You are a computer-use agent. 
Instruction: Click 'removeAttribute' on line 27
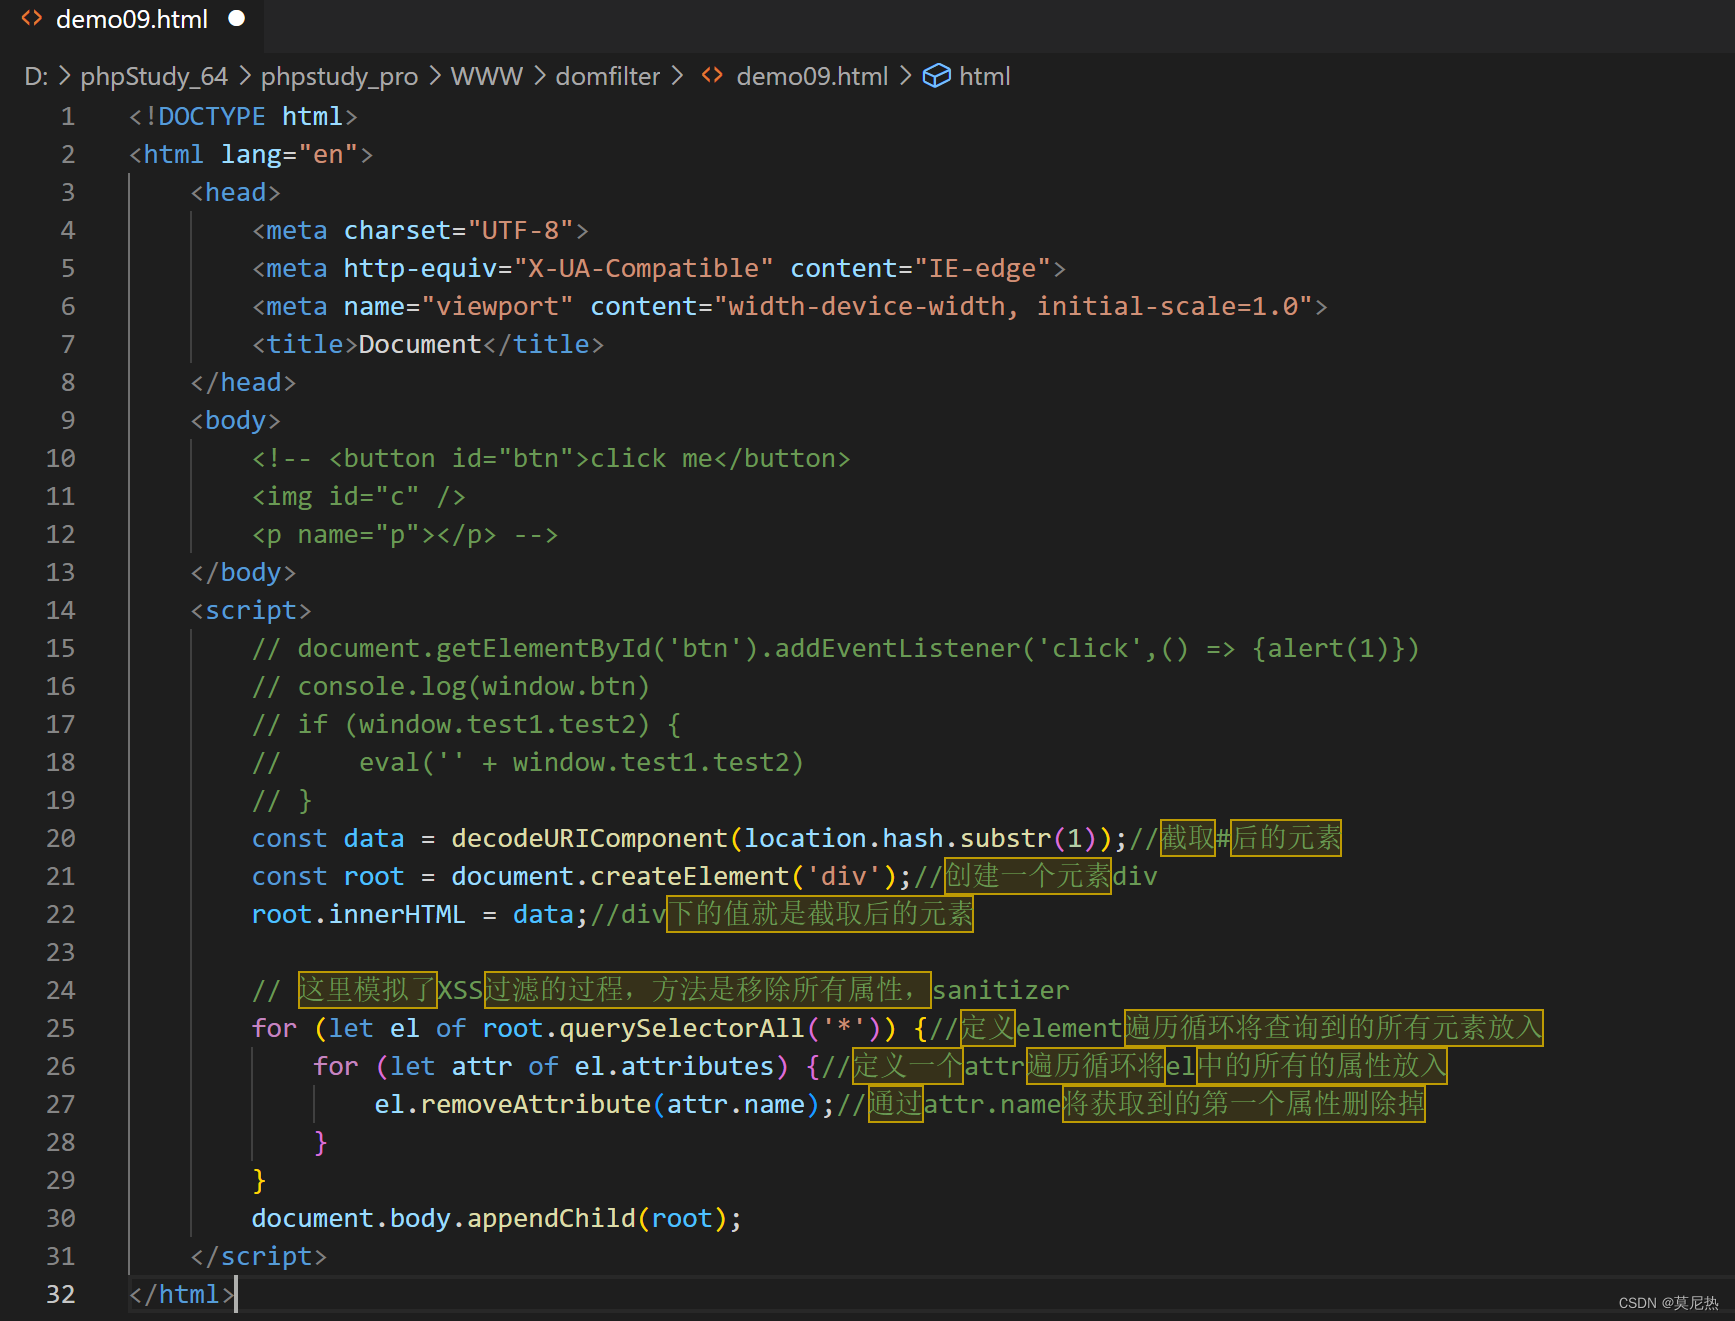[535, 1105]
